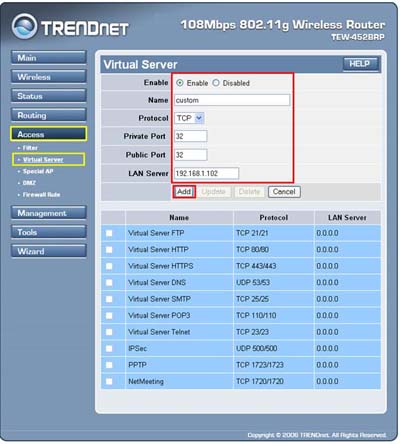Open the Wireless menu

(x=49, y=77)
